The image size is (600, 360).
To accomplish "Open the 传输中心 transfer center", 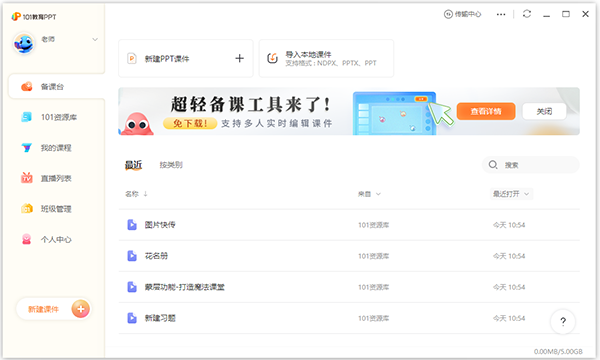I will point(462,14).
